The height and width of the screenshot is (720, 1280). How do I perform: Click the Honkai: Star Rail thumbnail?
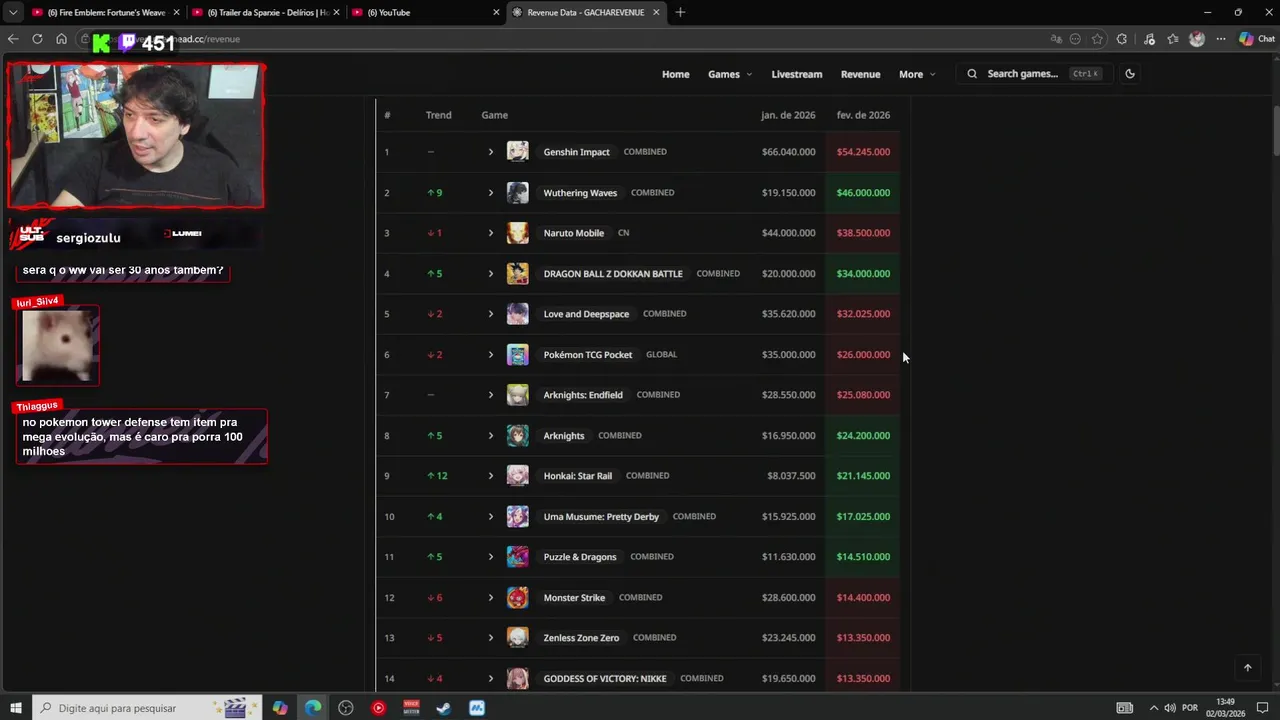click(x=517, y=476)
